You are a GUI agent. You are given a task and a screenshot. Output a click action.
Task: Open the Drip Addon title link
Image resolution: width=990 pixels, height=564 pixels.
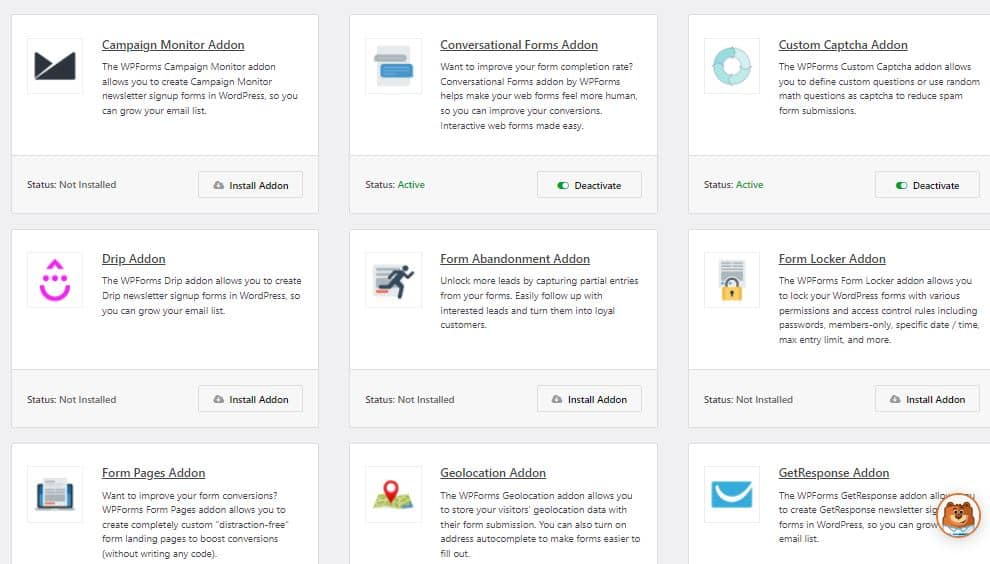(134, 259)
